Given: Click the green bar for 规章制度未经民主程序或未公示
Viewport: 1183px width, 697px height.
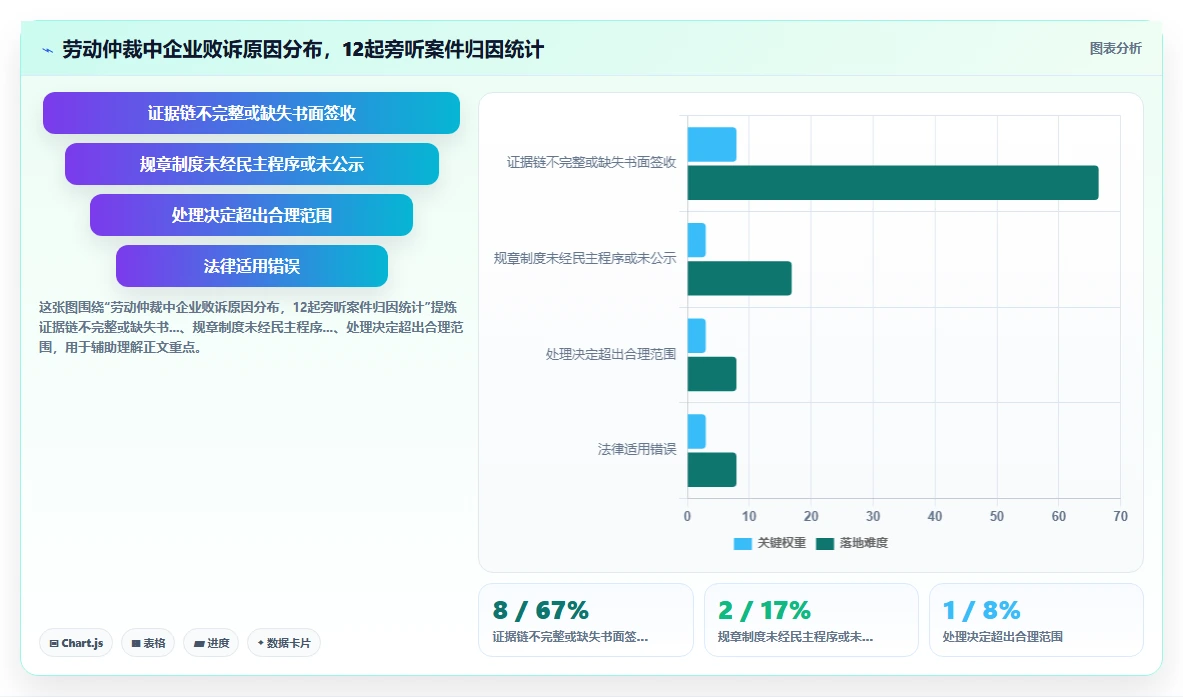Looking at the screenshot, I should 739,278.
